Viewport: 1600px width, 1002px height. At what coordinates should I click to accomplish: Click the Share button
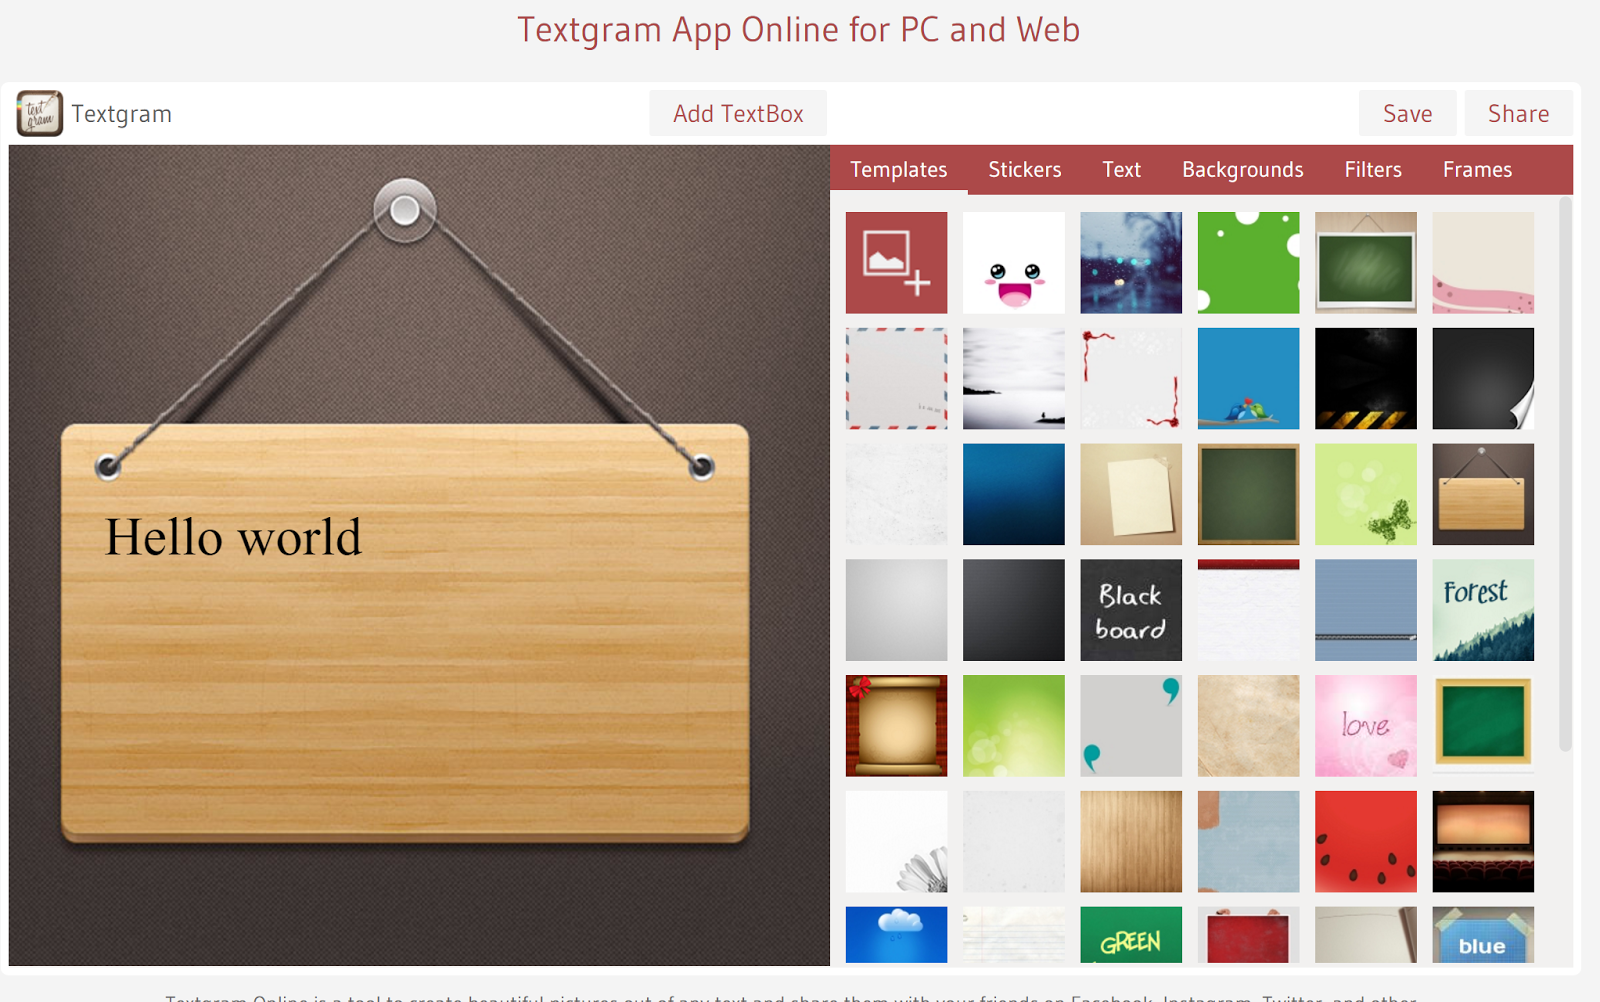pos(1517,112)
